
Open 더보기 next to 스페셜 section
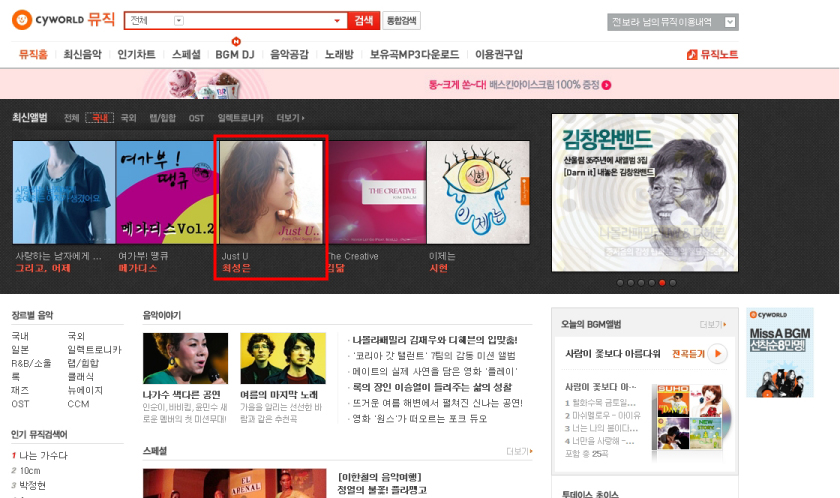pos(519,451)
